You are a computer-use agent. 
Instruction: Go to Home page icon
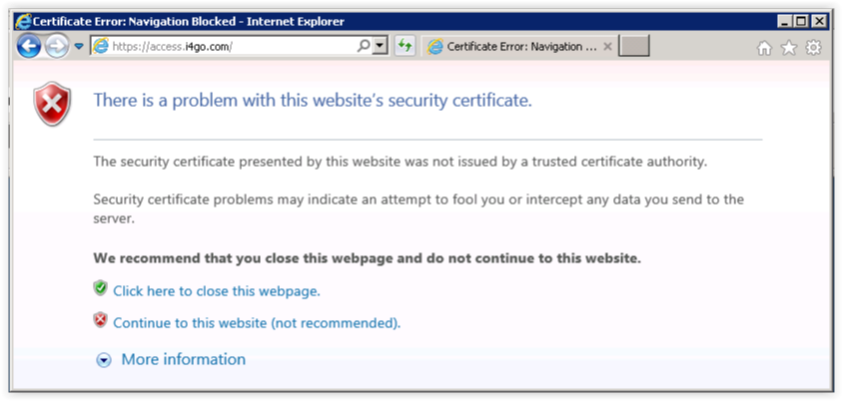pyautogui.click(x=763, y=48)
